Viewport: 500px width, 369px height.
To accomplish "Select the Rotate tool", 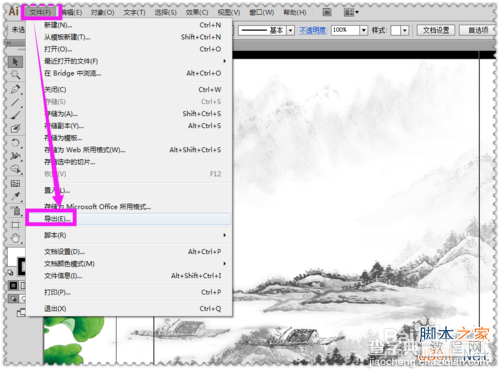I will coord(15,143).
